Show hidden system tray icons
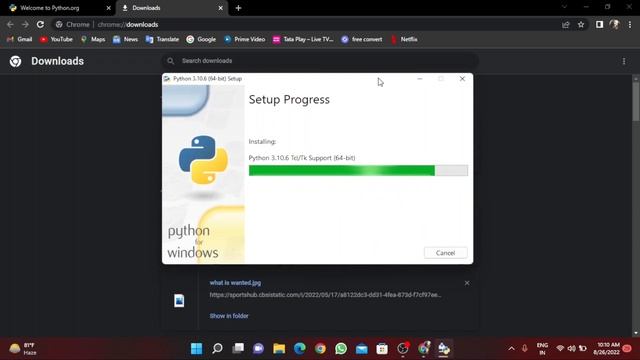This screenshot has width=640, height=360. 511,349
